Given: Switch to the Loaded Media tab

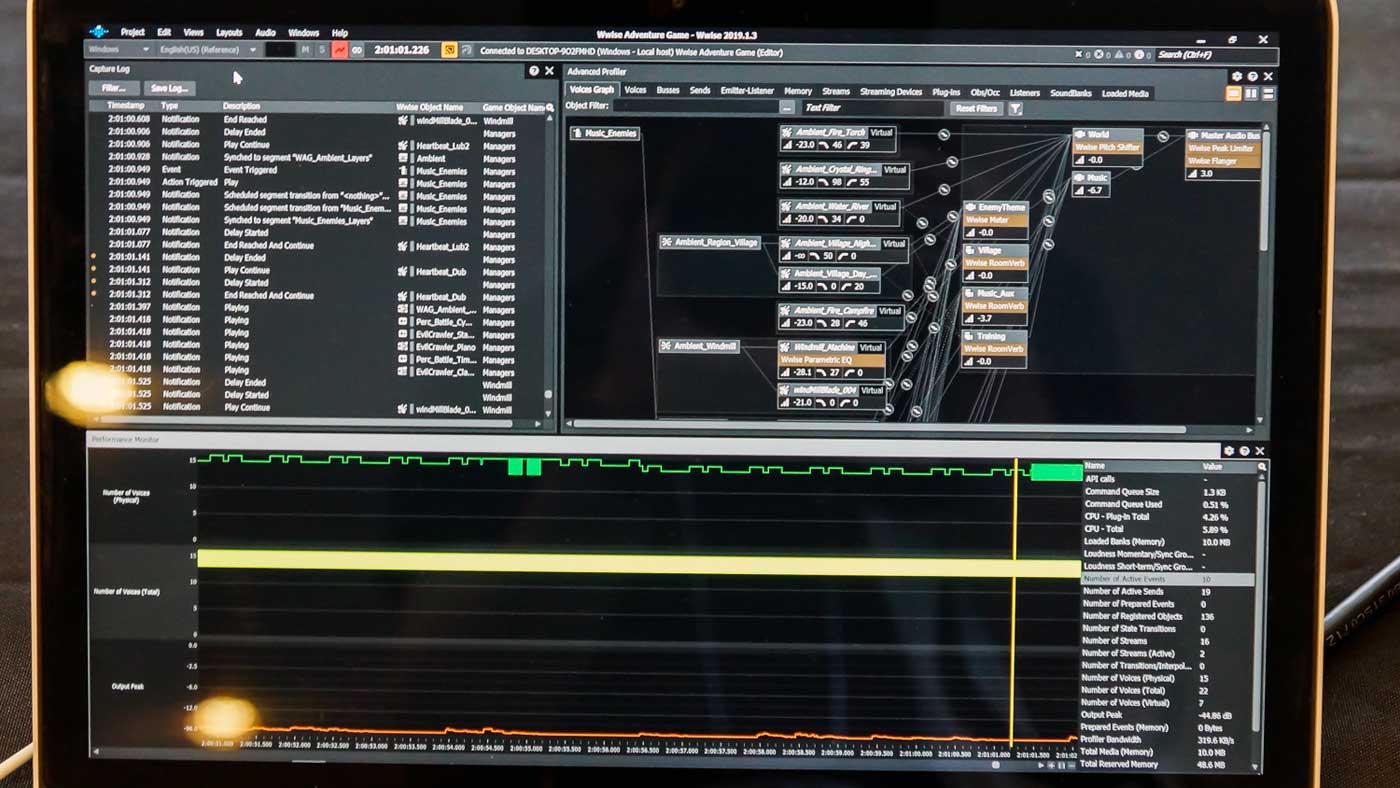Looking at the screenshot, I should (1125, 93).
